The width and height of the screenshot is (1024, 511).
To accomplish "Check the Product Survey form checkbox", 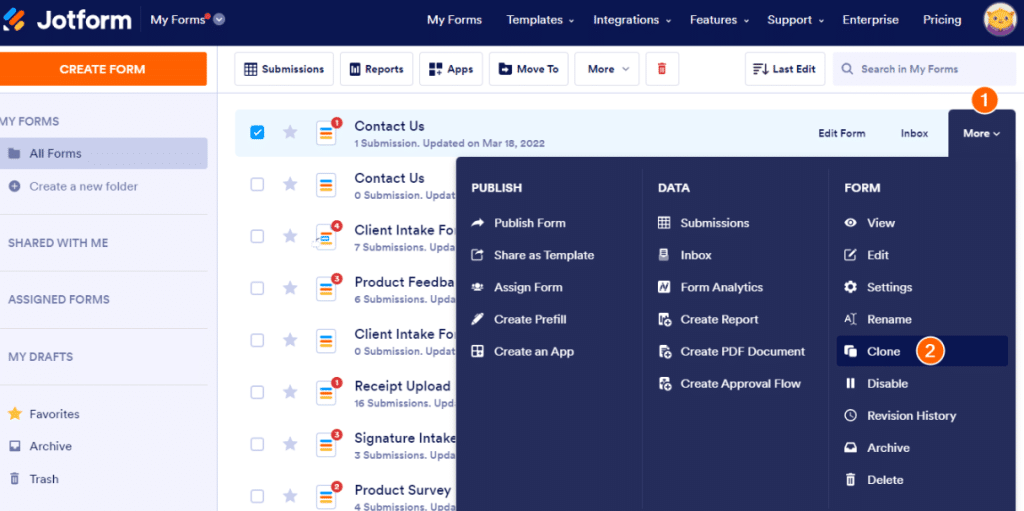I will 257,496.
